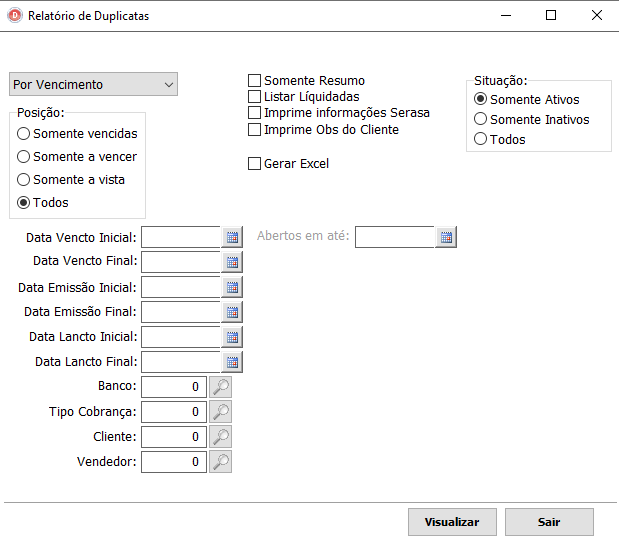
Task: Click the Banco search magnifier icon
Action: [220, 387]
